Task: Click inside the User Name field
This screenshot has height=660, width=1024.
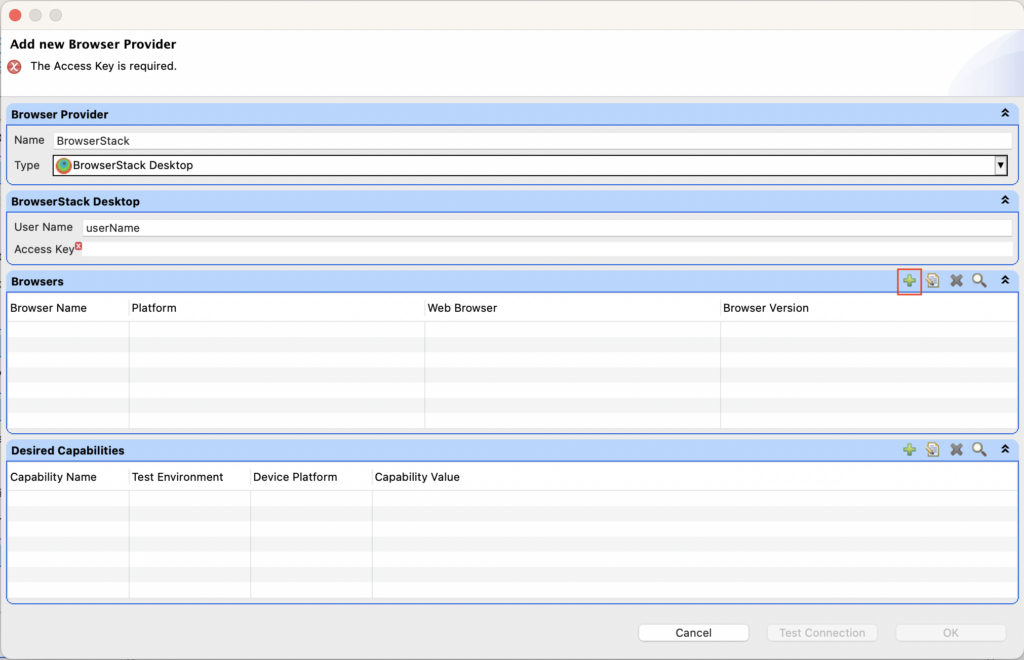Action: [x=400, y=227]
